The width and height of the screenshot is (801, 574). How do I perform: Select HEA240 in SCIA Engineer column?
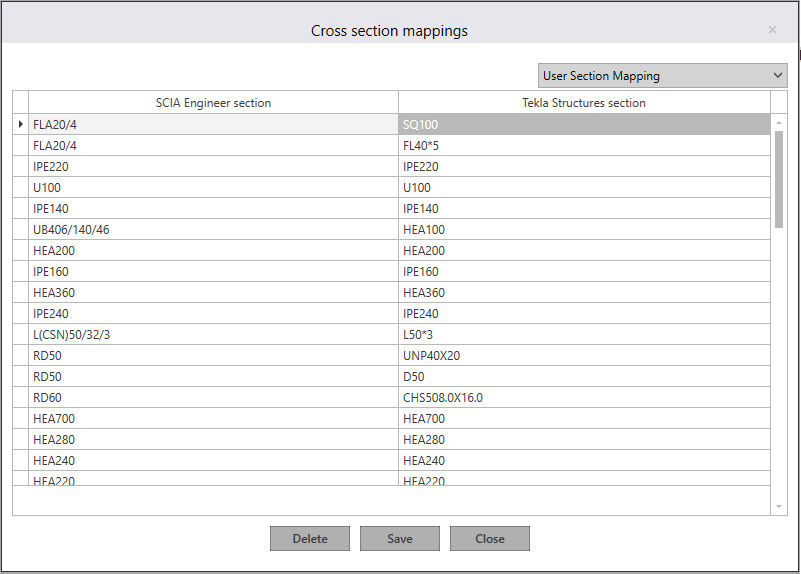point(213,460)
